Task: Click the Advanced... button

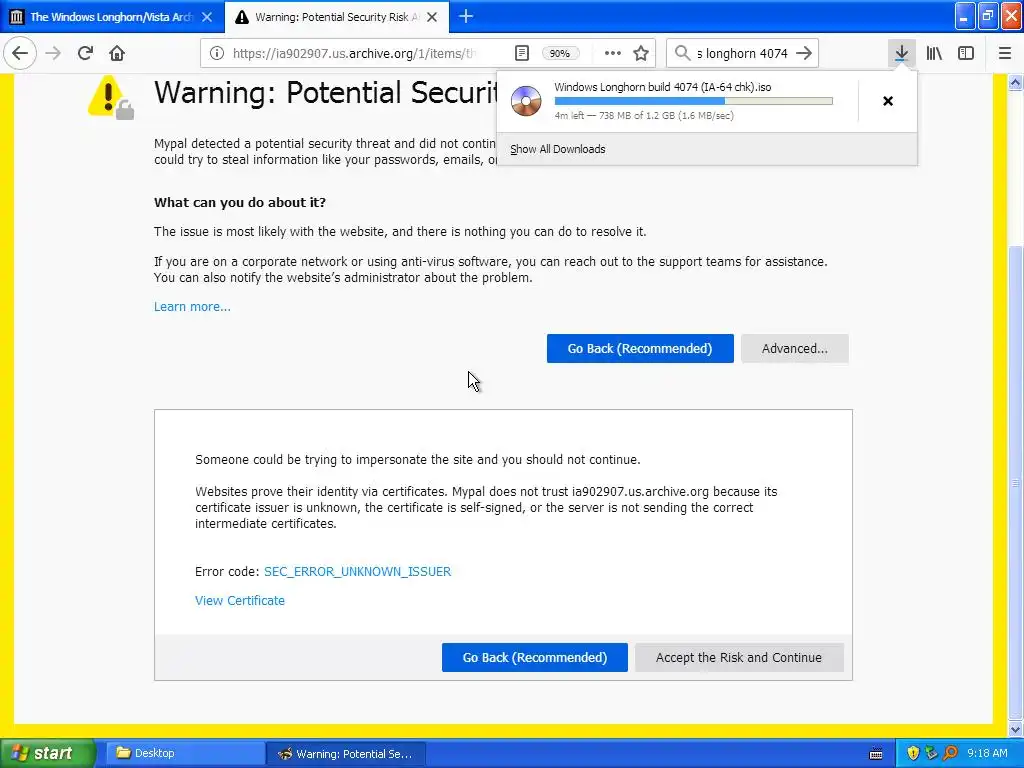Action: point(794,349)
